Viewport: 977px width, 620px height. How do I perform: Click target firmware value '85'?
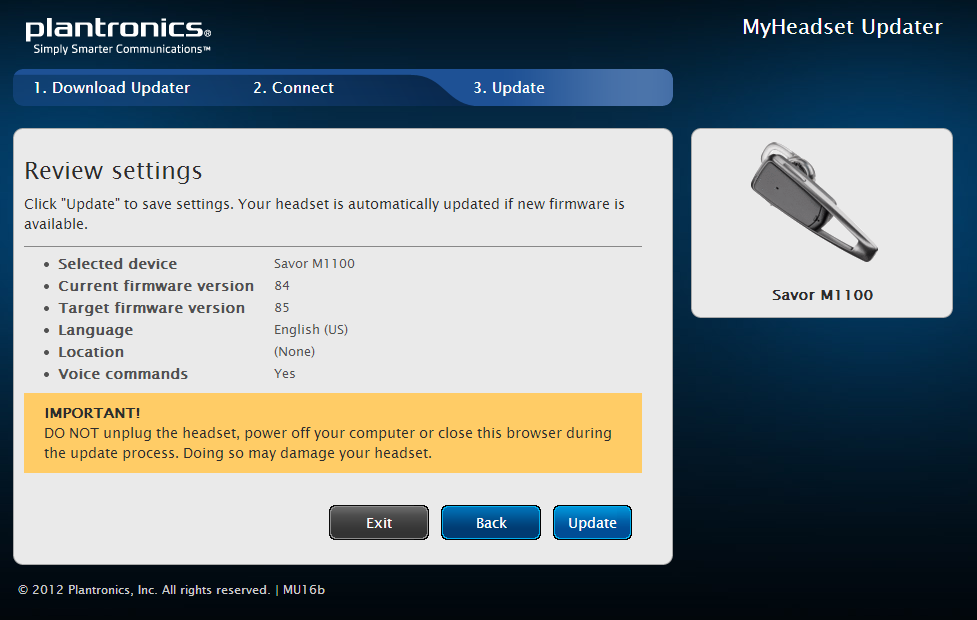pyautogui.click(x=282, y=307)
